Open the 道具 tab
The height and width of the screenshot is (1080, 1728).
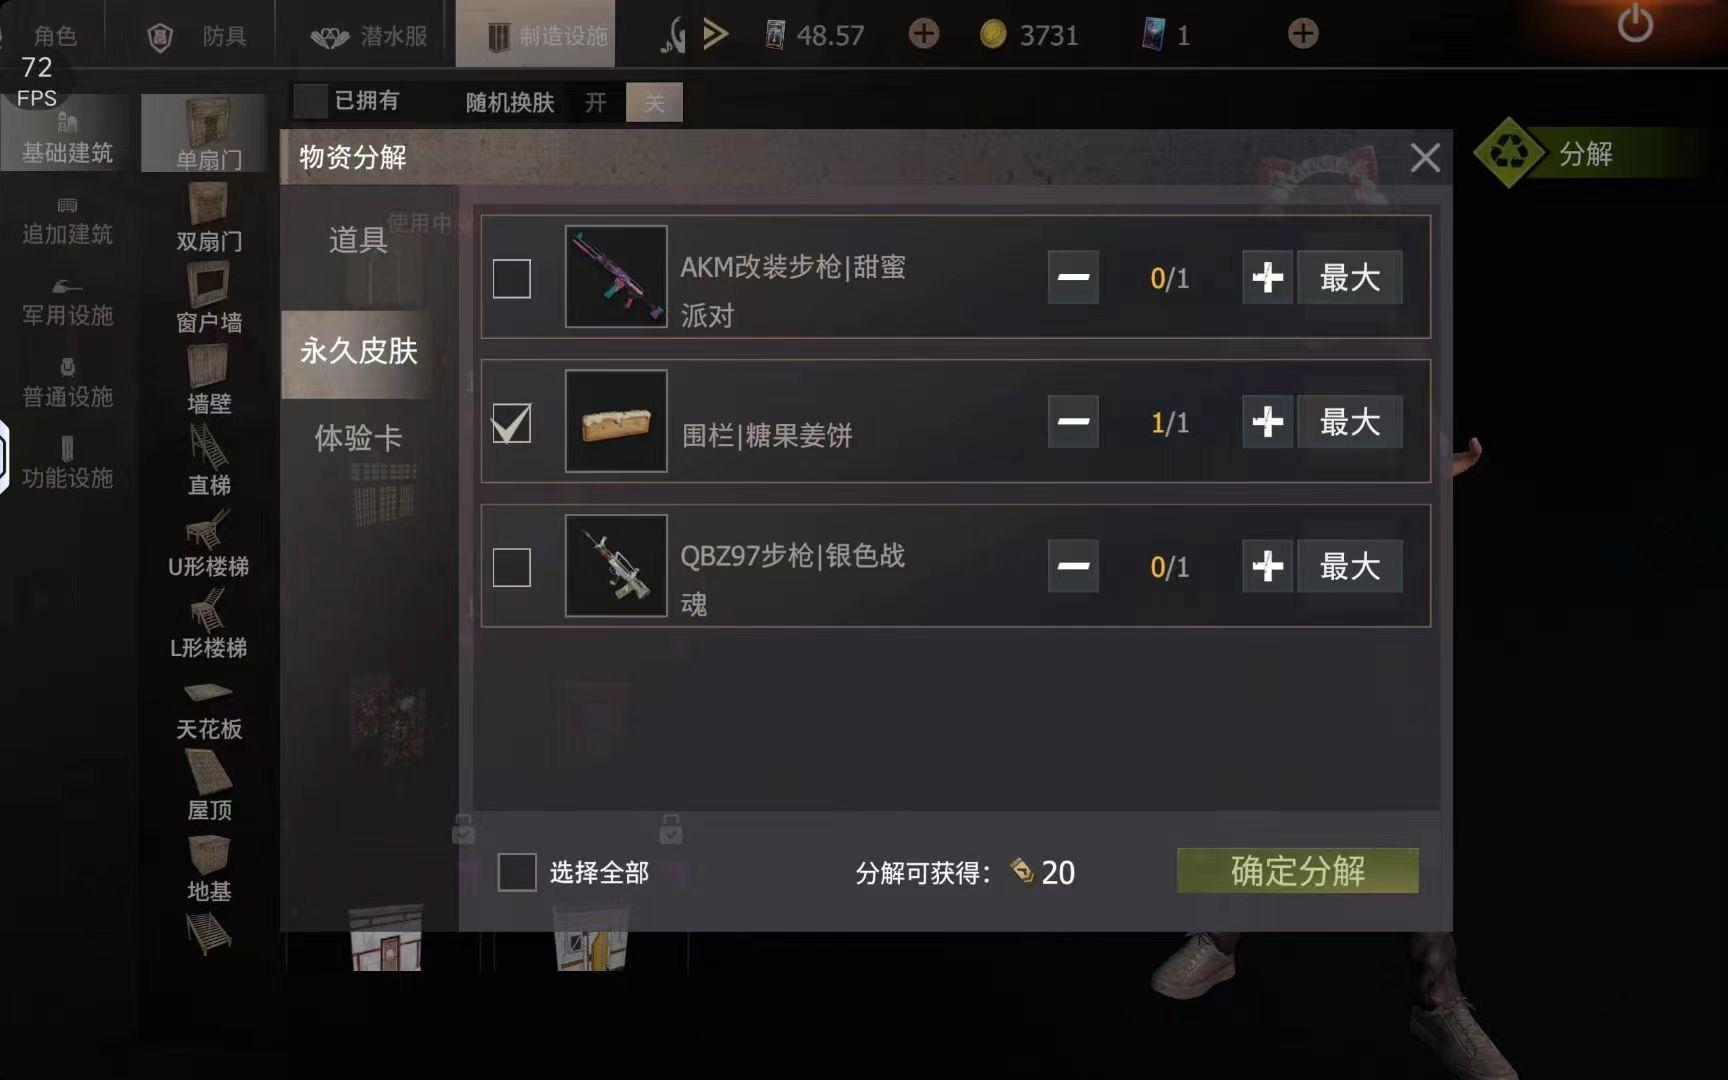pyautogui.click(x=358, y=240)
